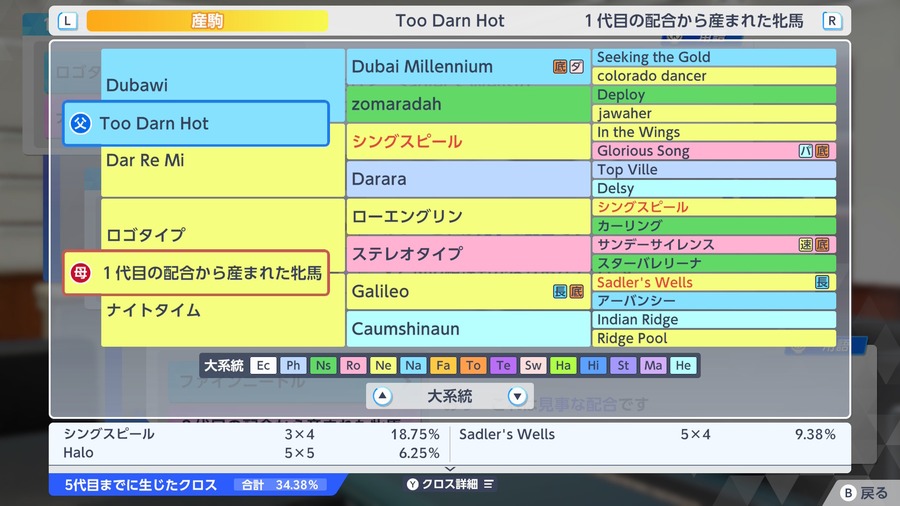Click the 長 badge on Galileo
Viewport: 900px width, 506px height.
click(x=560, y=291)
